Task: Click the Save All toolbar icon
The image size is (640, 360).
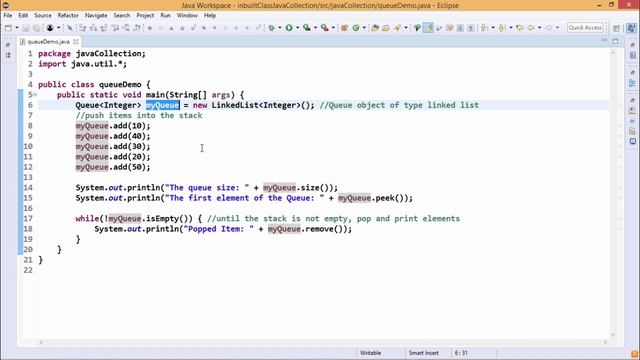Action: pyautogui.click(x=37, y=28)
